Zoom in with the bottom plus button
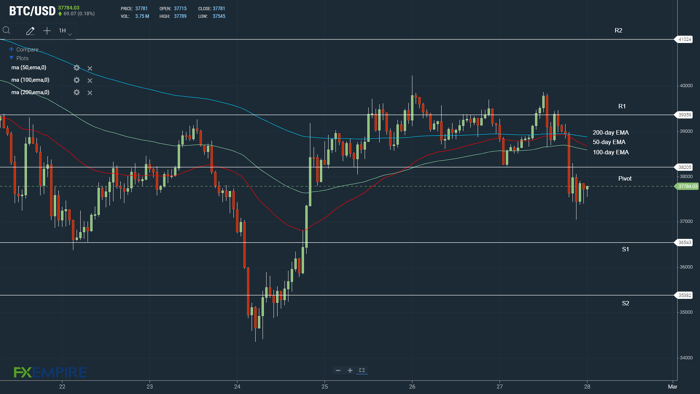The width and height of the screenshot is (700, 394). pyautogui.click(x=350, y=370)
